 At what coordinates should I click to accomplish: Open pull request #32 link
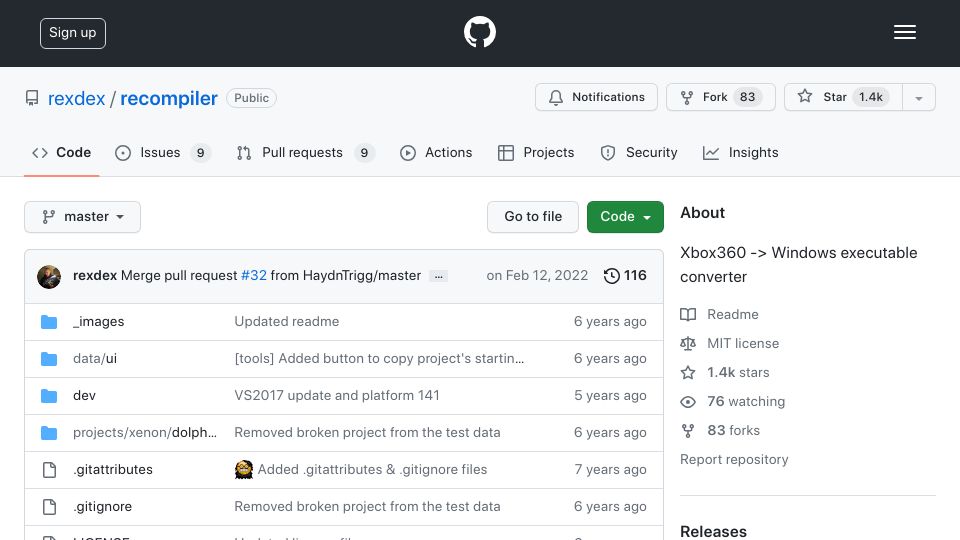pos(253,276)
